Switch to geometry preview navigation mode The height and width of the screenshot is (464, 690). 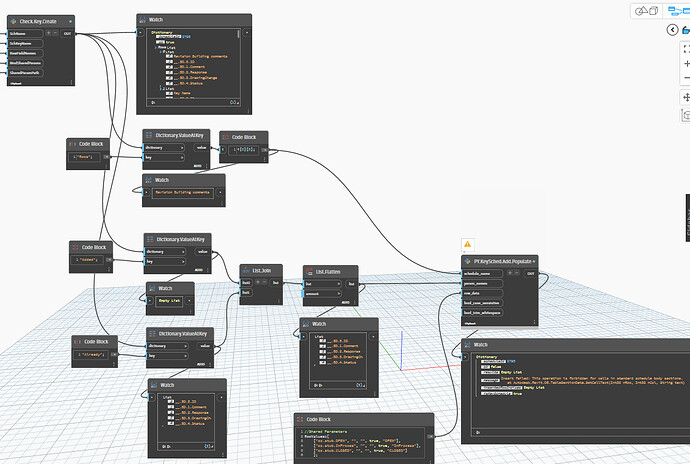(x=645, y=11)
